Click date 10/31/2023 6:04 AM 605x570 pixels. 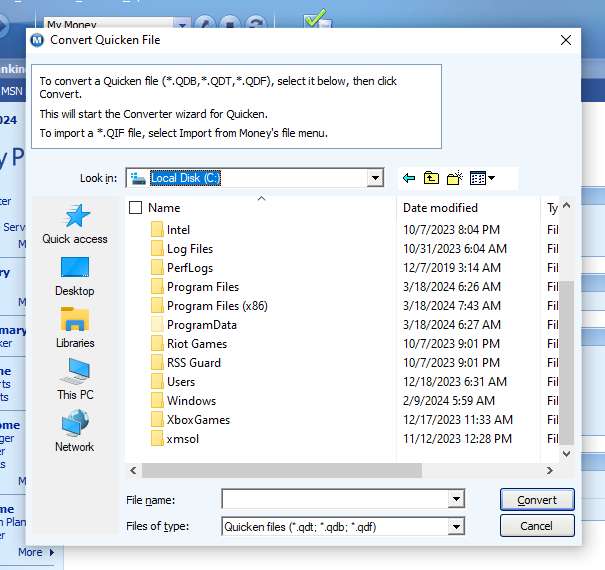tap(455, 249)
